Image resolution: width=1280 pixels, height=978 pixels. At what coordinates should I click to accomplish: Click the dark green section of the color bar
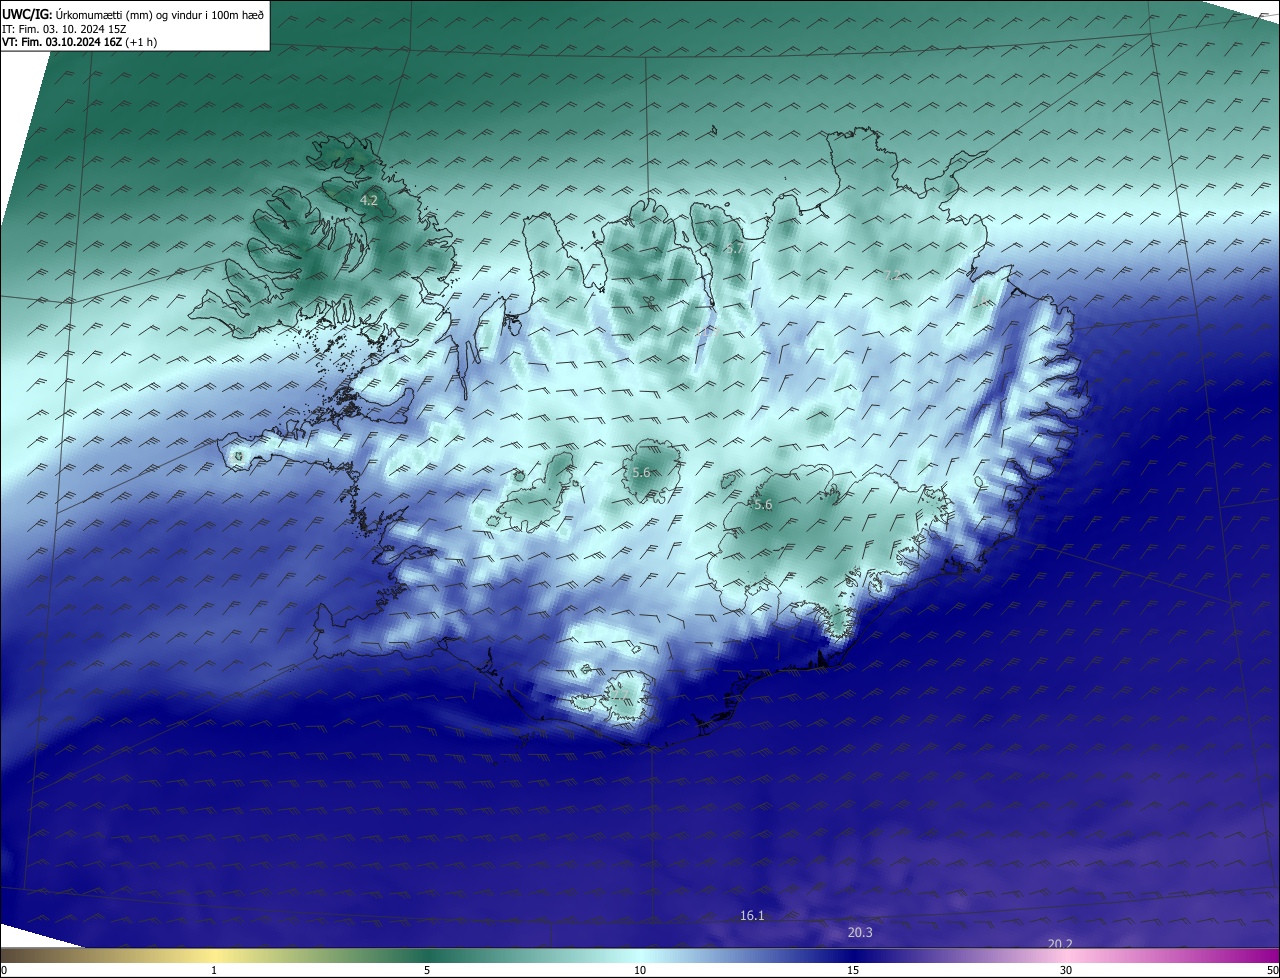pyautogui.click(x=427, y=955)
